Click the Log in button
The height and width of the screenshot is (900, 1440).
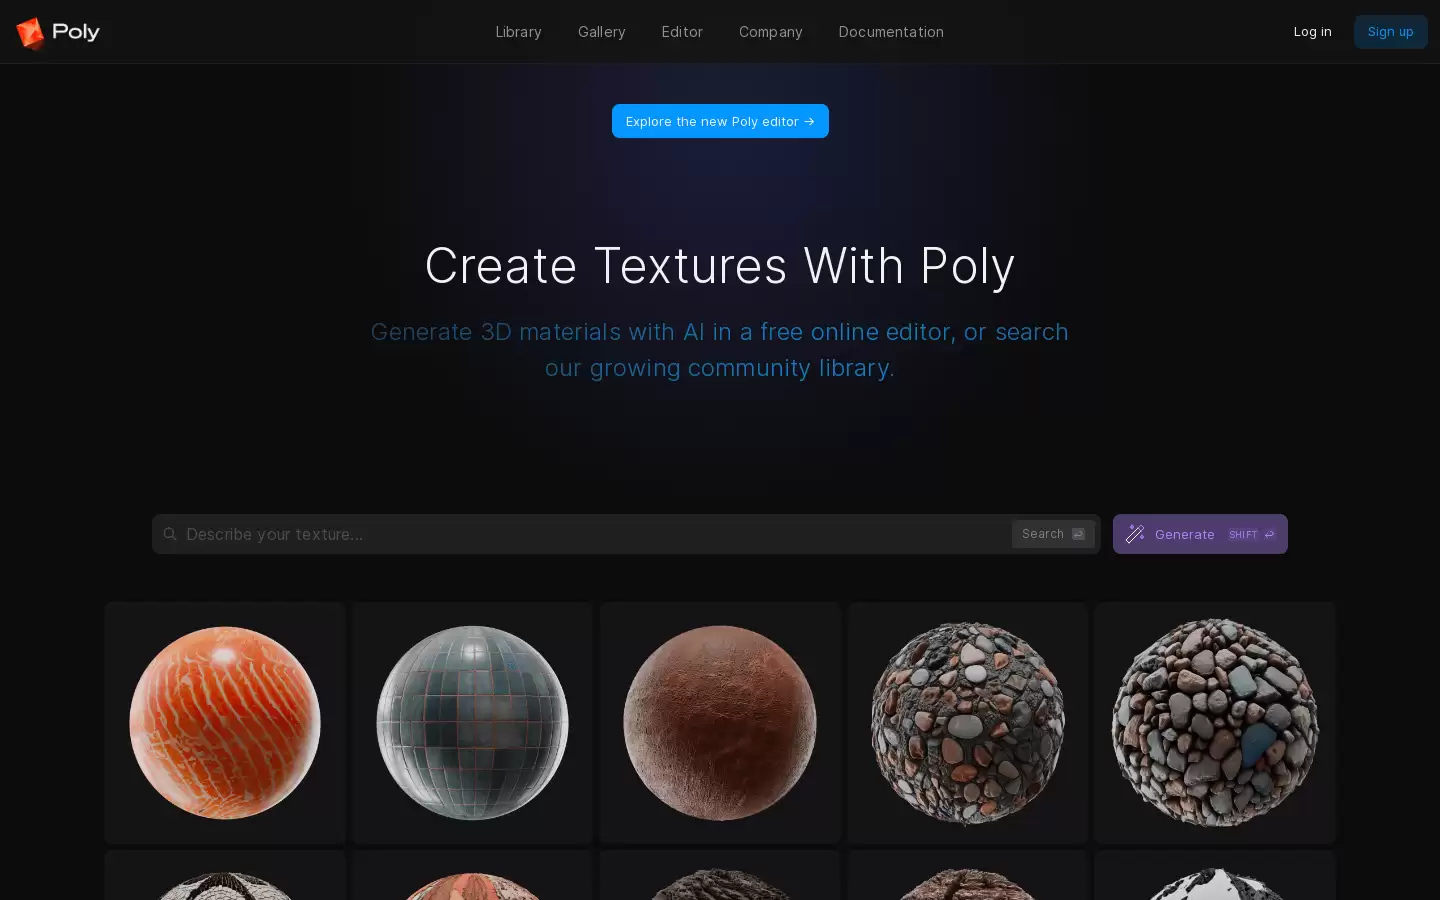pyautogui.click(x=1312, y=32)
